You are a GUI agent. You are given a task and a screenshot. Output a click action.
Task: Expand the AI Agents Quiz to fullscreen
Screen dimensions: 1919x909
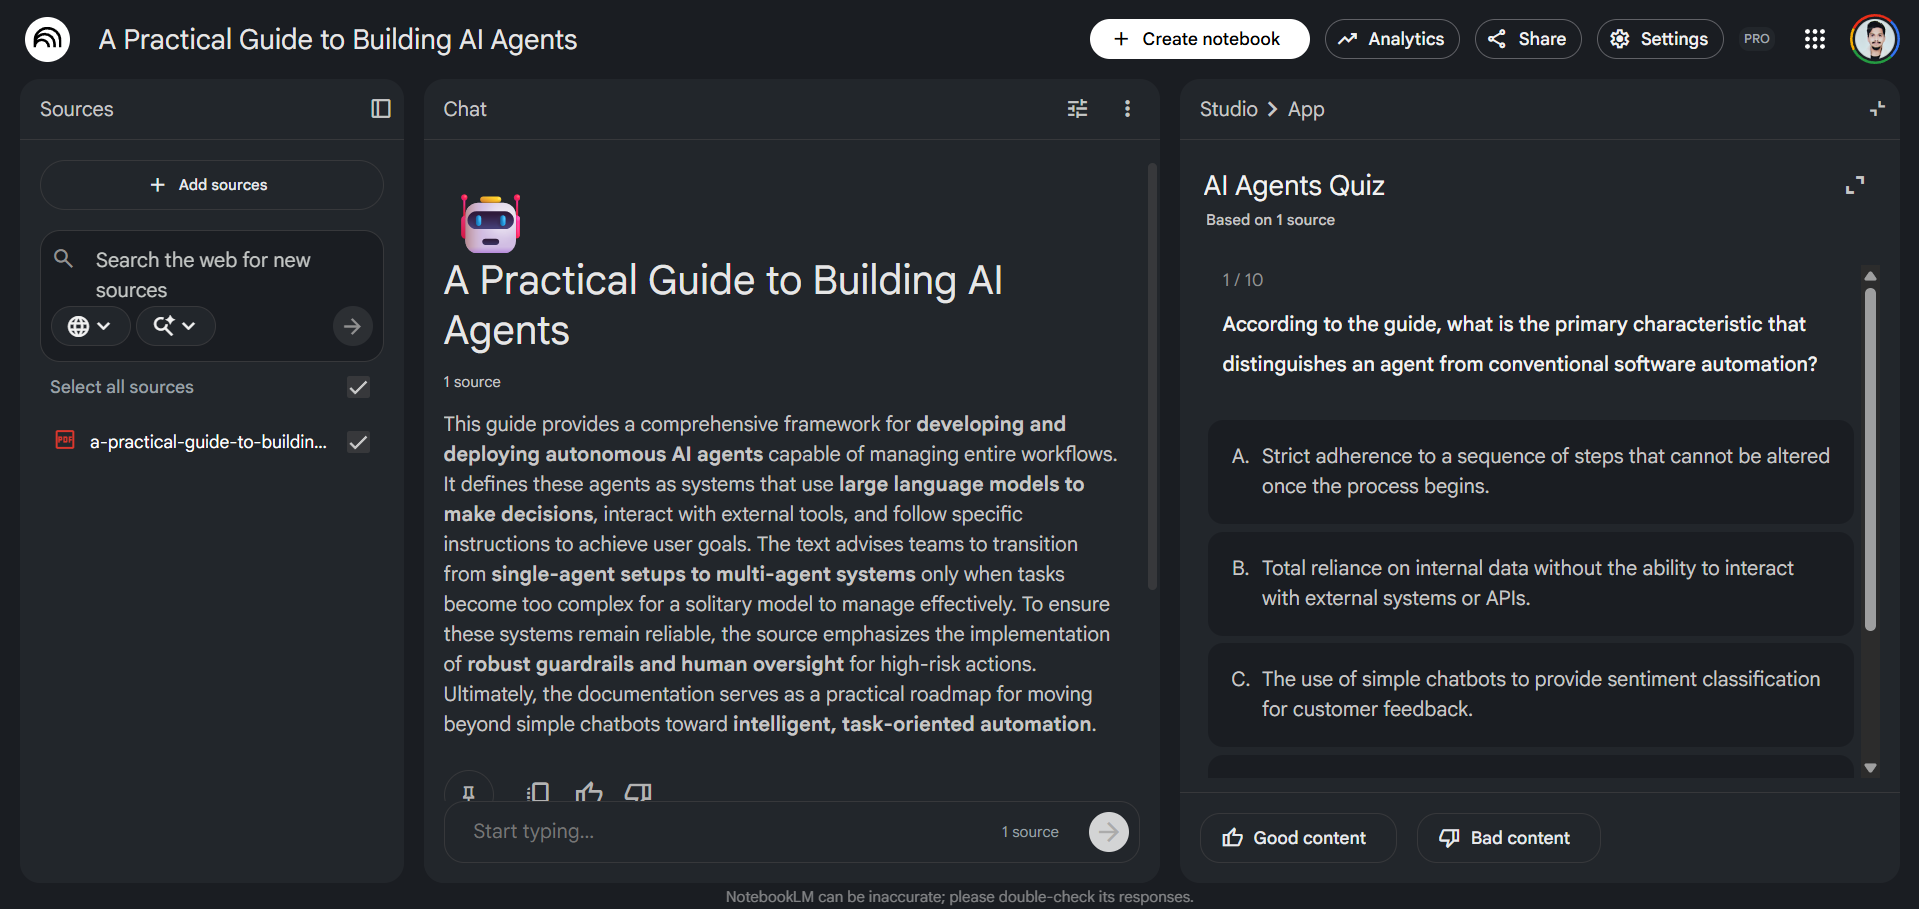1855,184
